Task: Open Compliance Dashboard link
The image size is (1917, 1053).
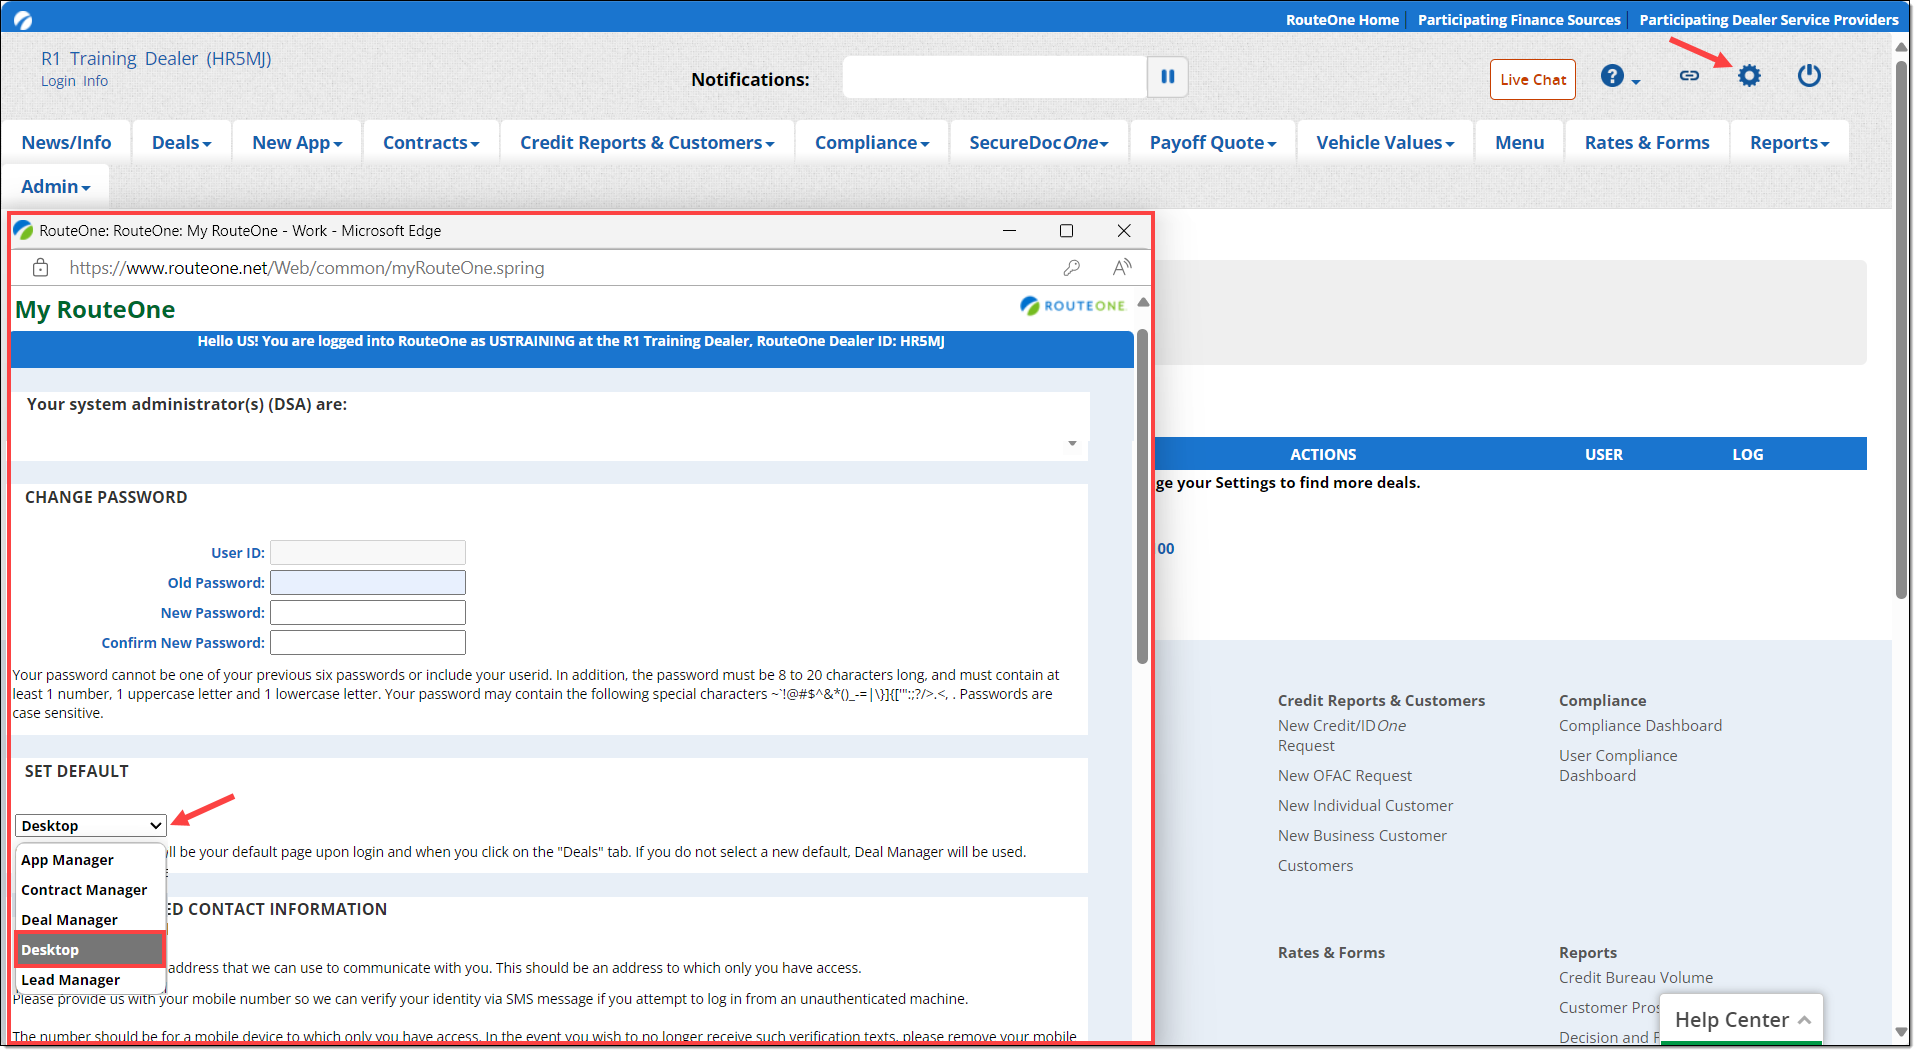Action: click(x=1640, y=726)
